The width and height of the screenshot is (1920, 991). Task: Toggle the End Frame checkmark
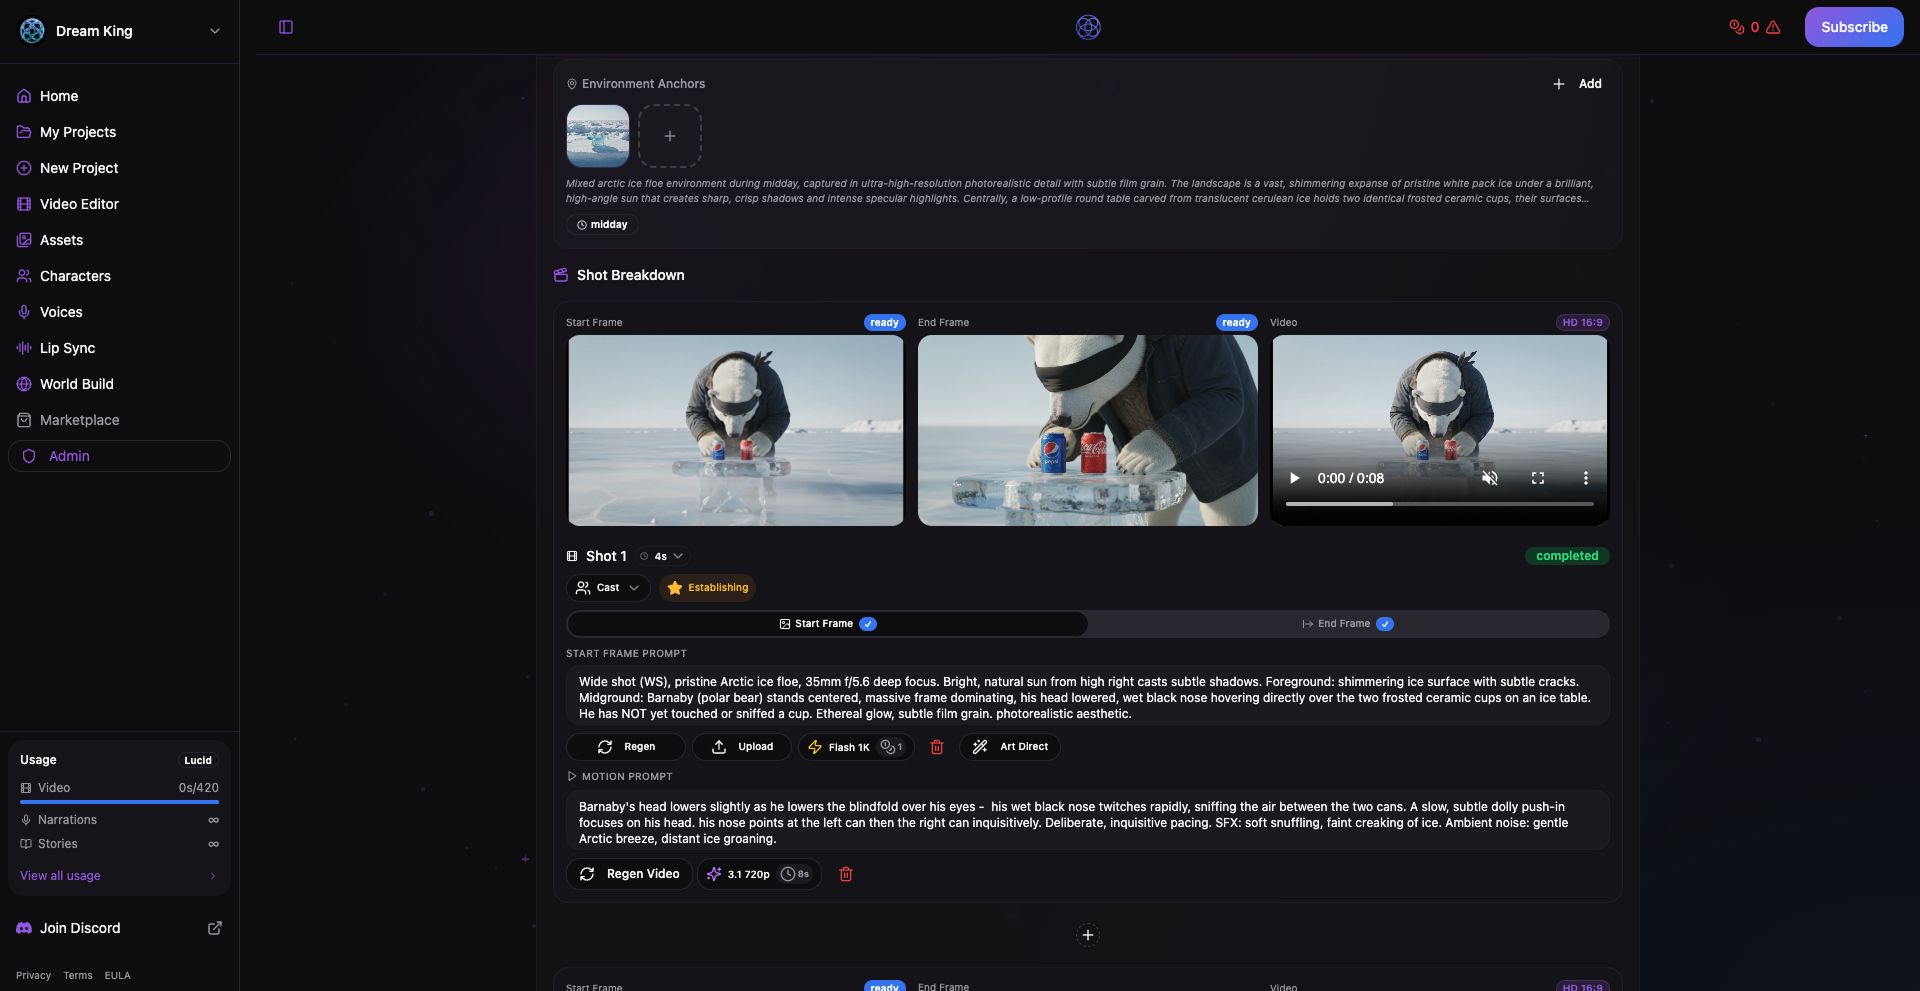pos(1385,623)
